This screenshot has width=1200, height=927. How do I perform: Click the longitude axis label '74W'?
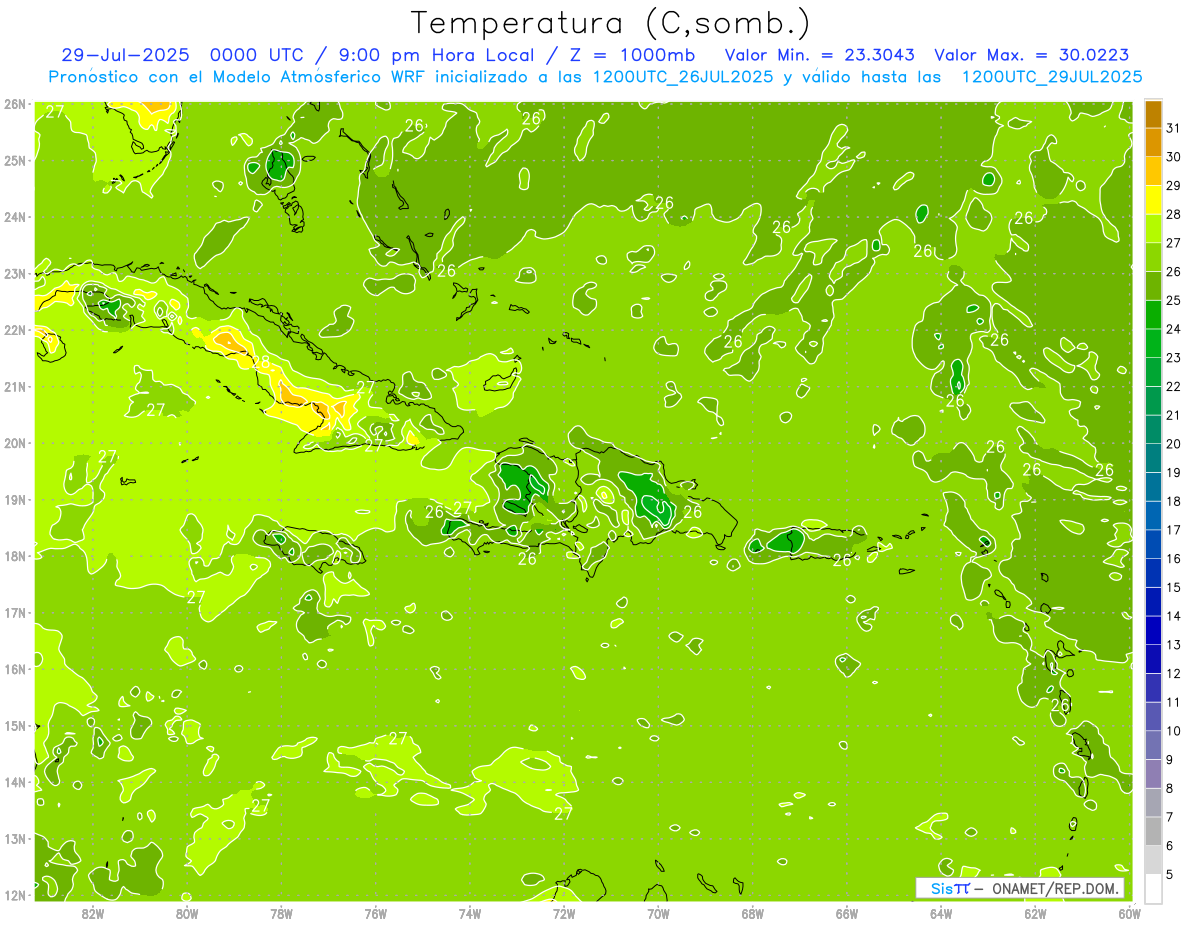(x=470, y=913)
